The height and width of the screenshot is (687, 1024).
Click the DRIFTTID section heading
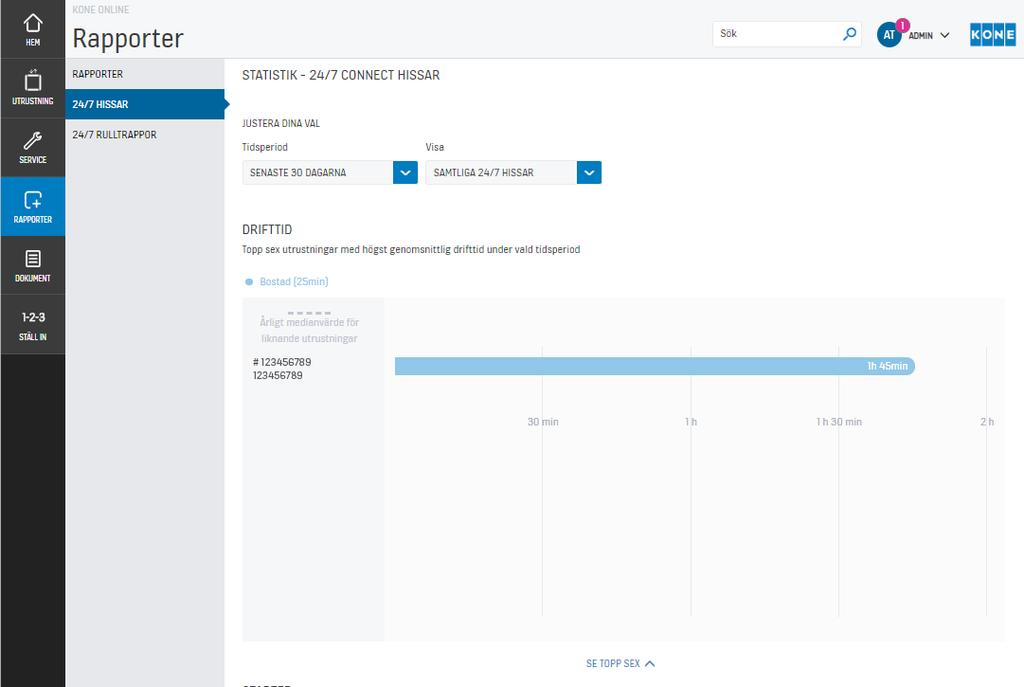[x=267, y=230]
